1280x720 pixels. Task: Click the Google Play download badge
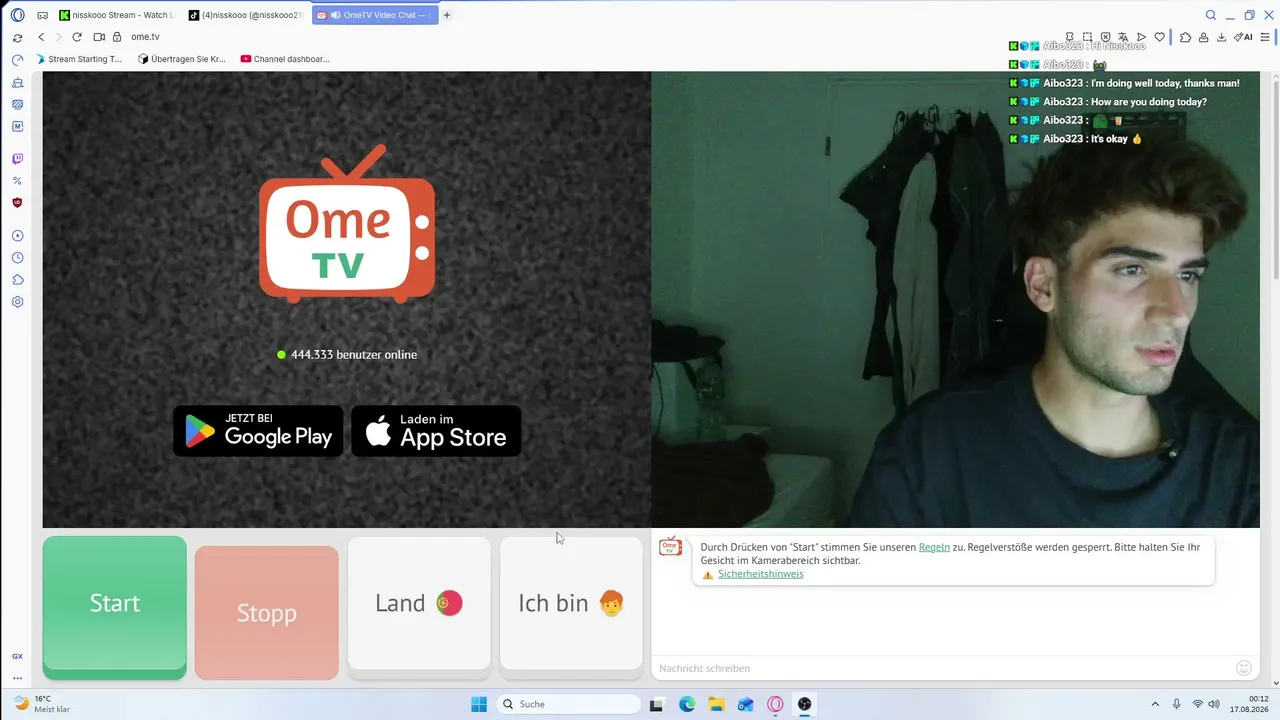pyautogui.click(x=258, y=431)
